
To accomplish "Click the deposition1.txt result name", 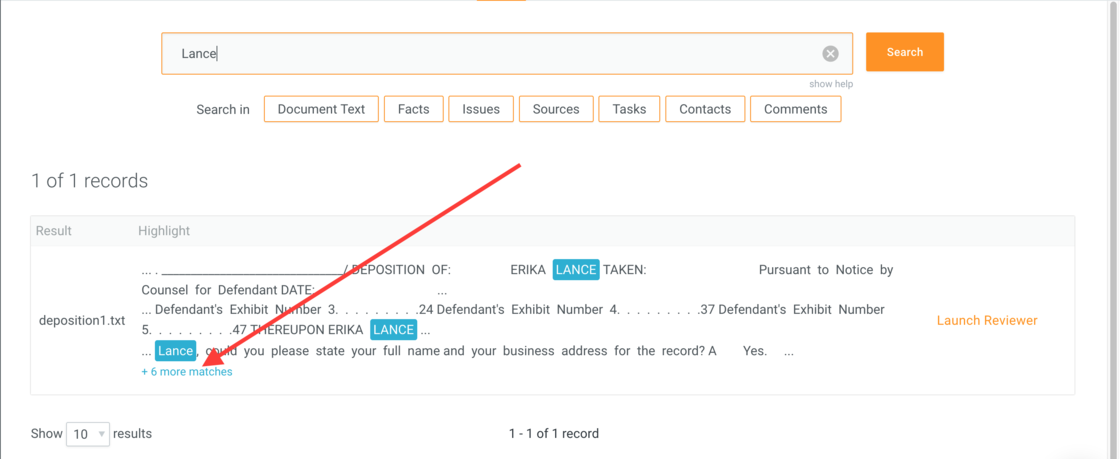I will point(82,321).
